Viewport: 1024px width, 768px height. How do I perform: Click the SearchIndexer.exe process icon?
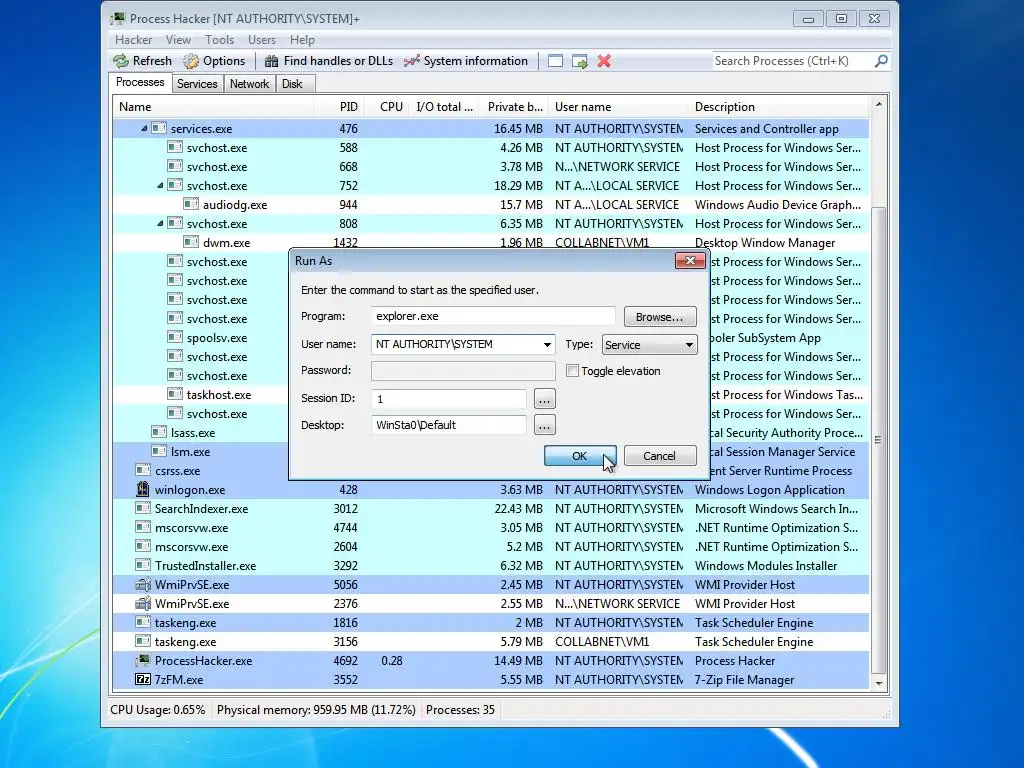pos(142,508)
